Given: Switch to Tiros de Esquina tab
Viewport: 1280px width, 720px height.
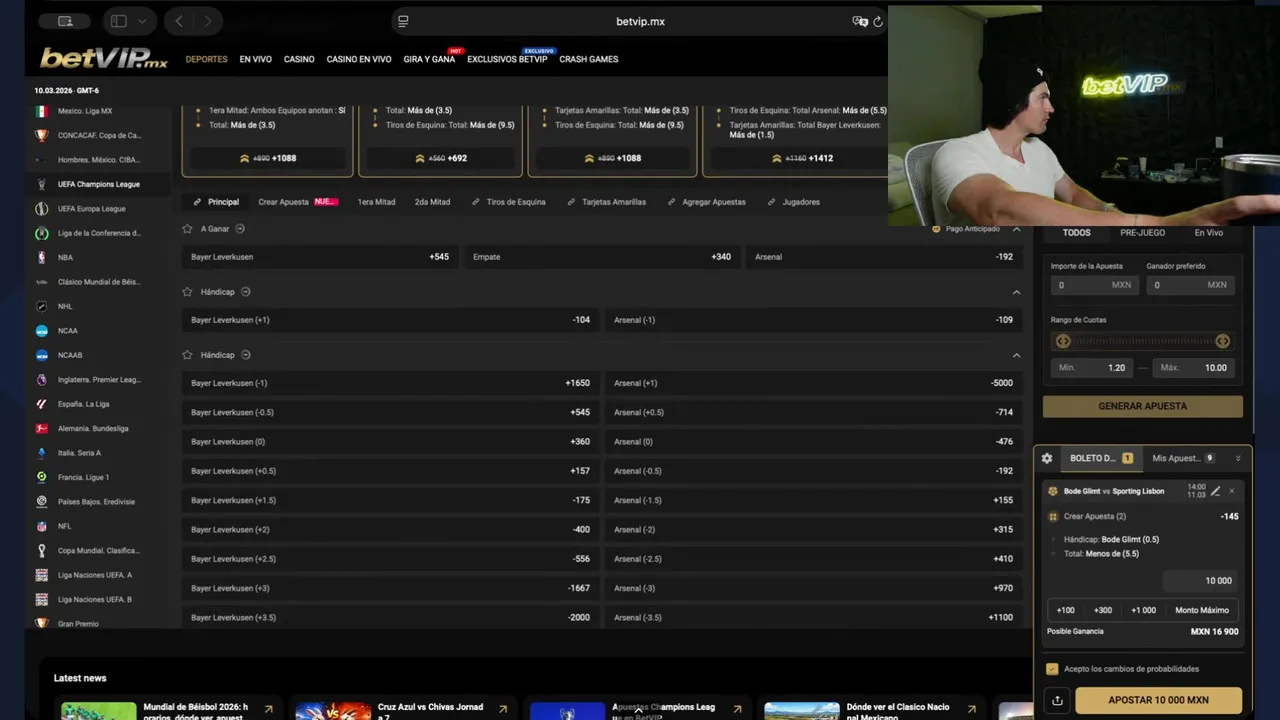Looking at the screenshot, I should click(508, 202).
